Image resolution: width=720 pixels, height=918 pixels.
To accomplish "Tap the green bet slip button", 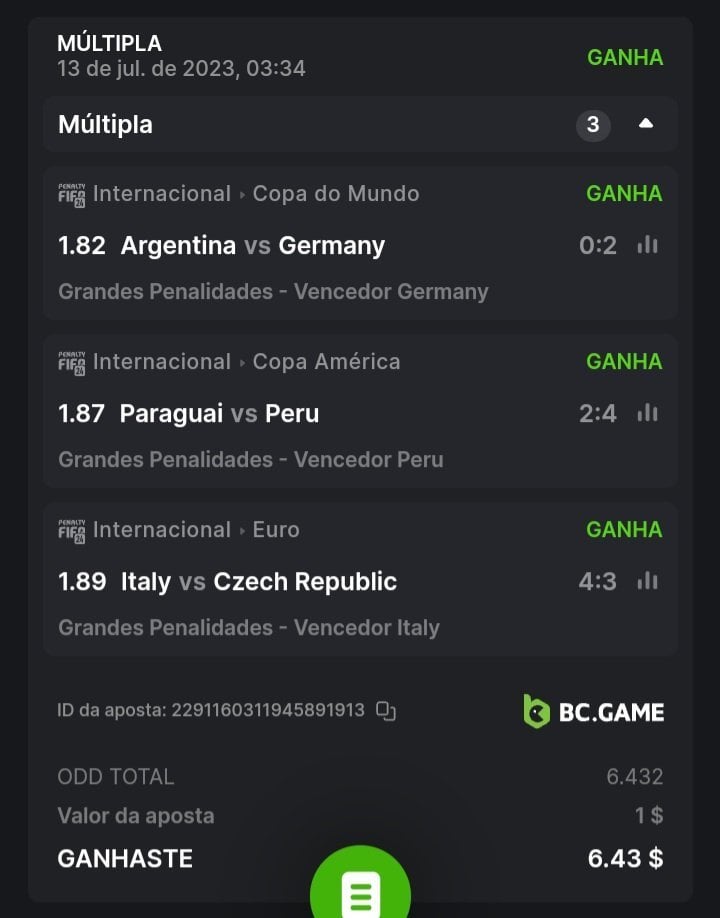I will point(360,892).
